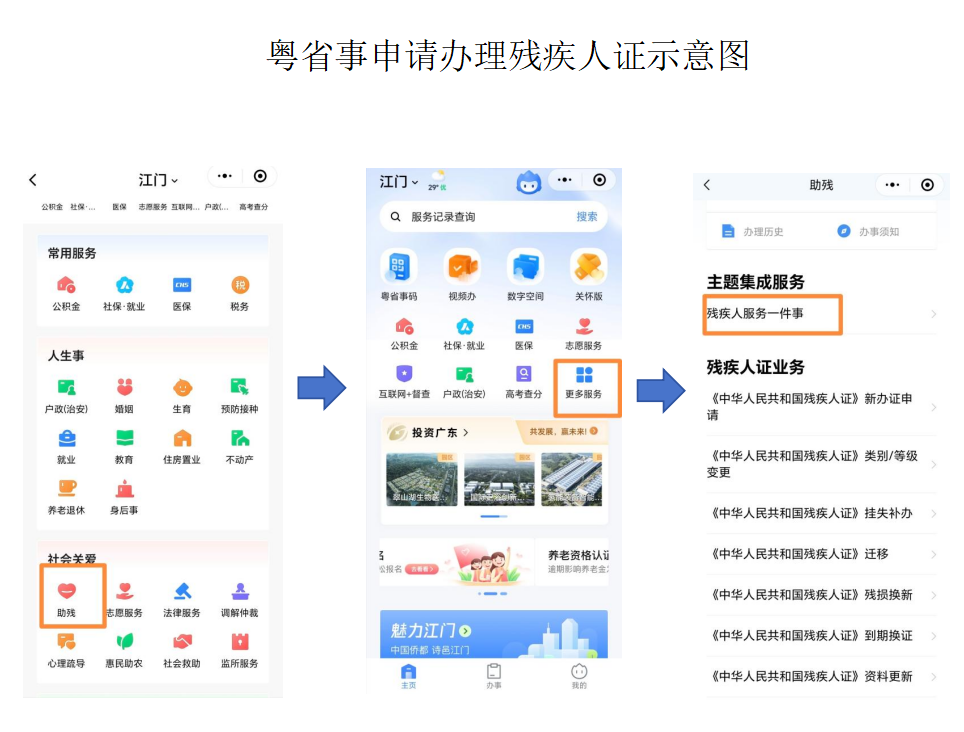Viewport: 964px width, 732px height.
Task: Tap the 粤省事码 QR code icon
Action: 399,268
